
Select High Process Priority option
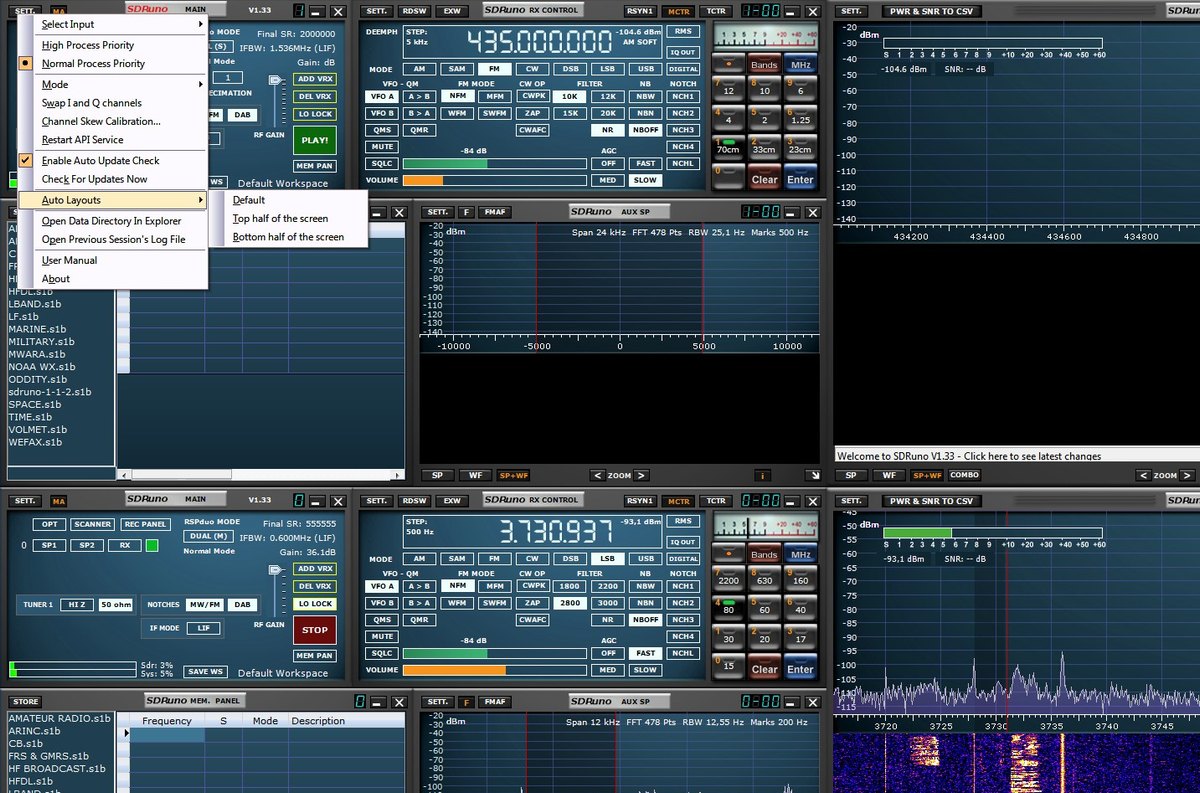click(x=88, y=45)
